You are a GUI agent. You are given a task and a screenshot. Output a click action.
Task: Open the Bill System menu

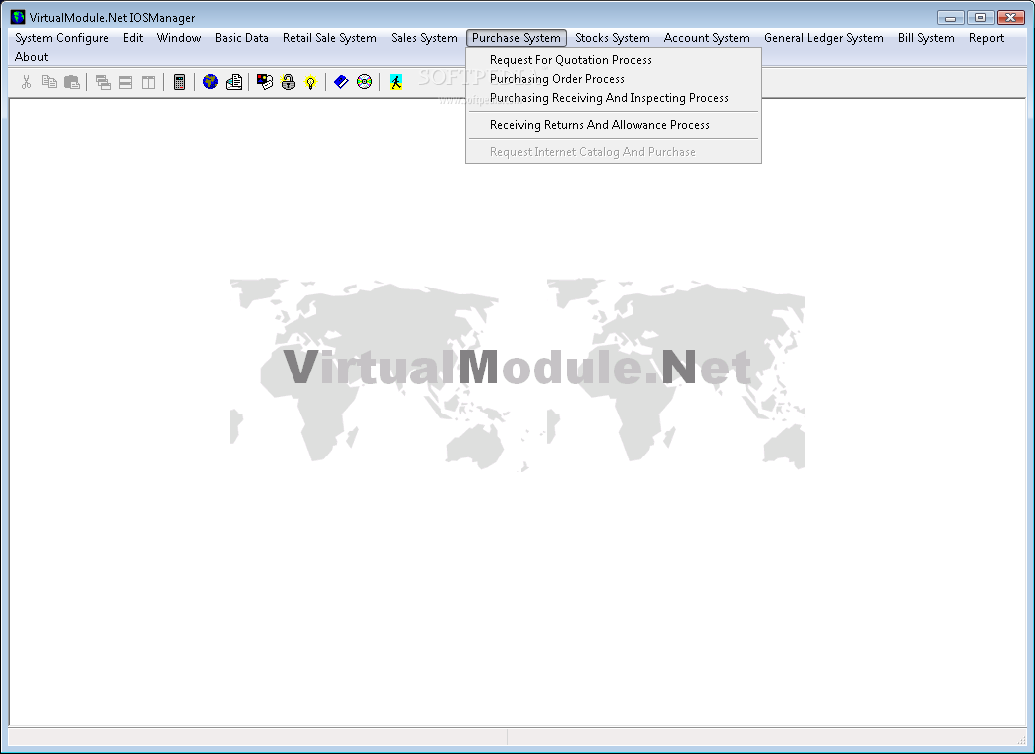tap(926, 38)
